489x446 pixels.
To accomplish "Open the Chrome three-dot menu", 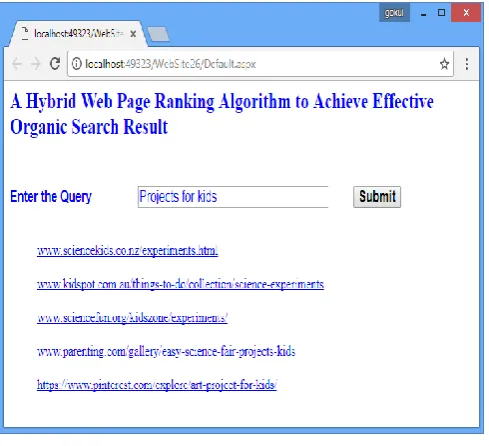I will tap(467, 64).
